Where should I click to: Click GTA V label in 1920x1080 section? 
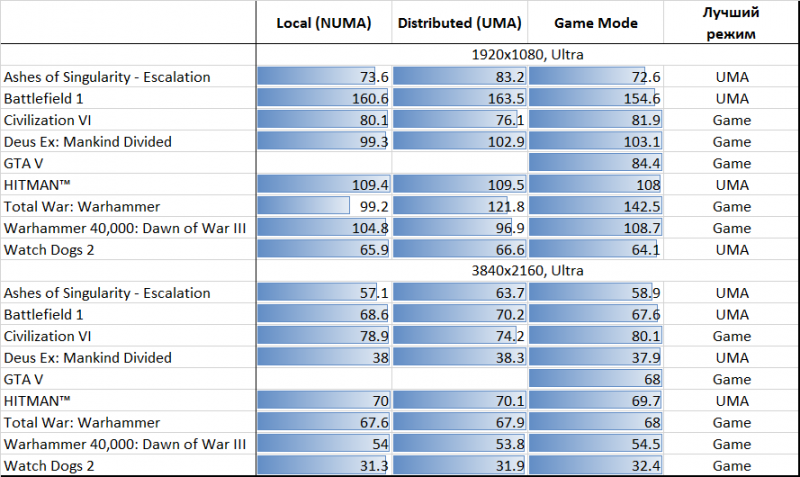pos(23,163)
